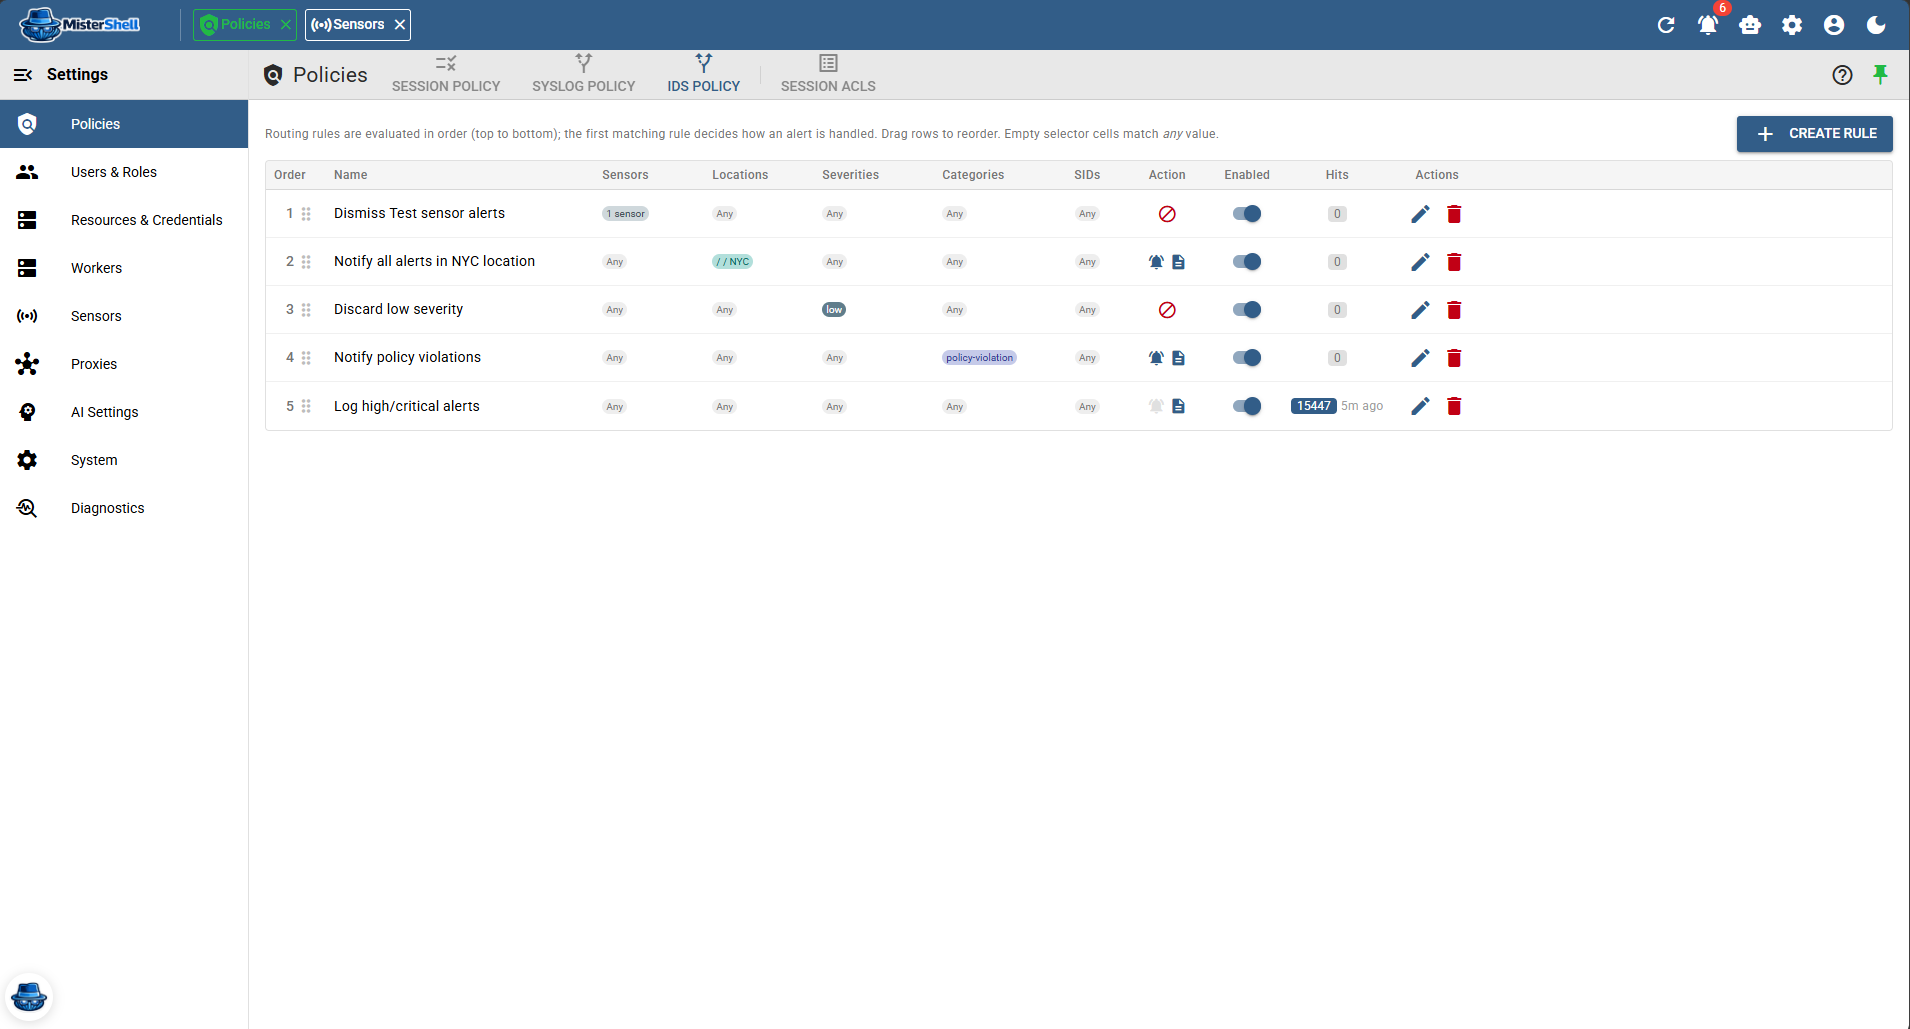Delete the Discard low severity rule
The width and height of the screenshot is (1910, 1029).
pyautogui.click(x=1454, y=310)
